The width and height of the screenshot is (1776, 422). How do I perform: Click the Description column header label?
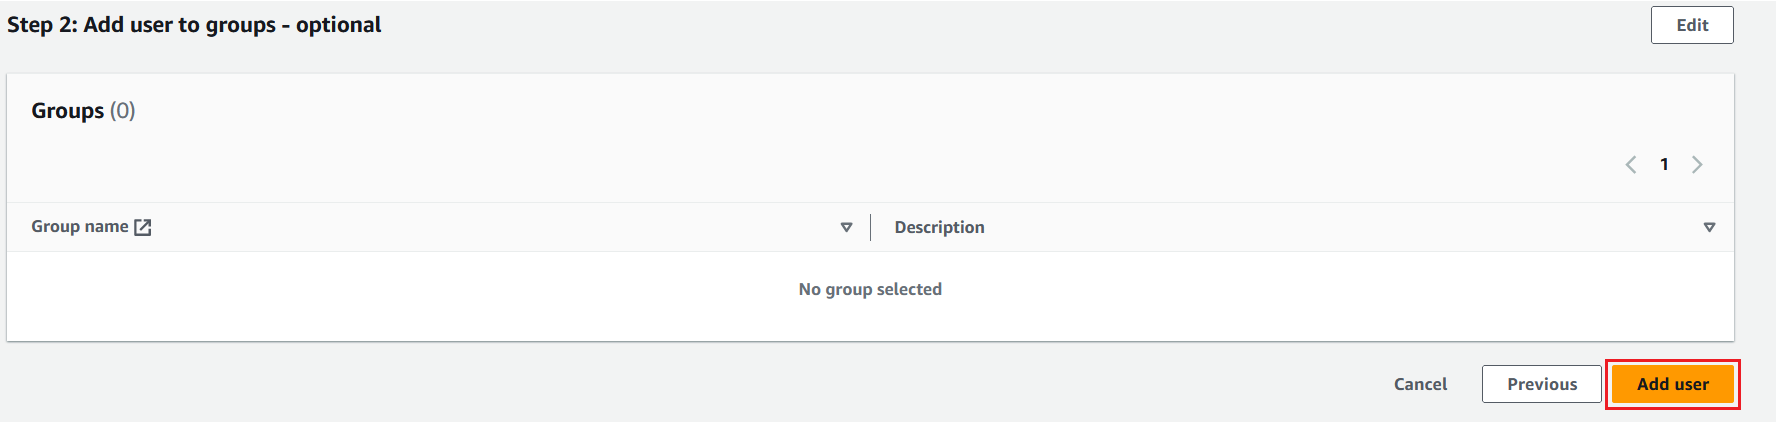[x=939, y=228]
